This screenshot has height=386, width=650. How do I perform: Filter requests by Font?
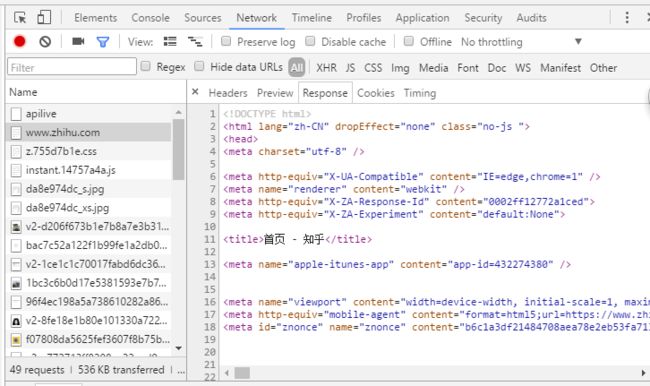pos(468,68)
